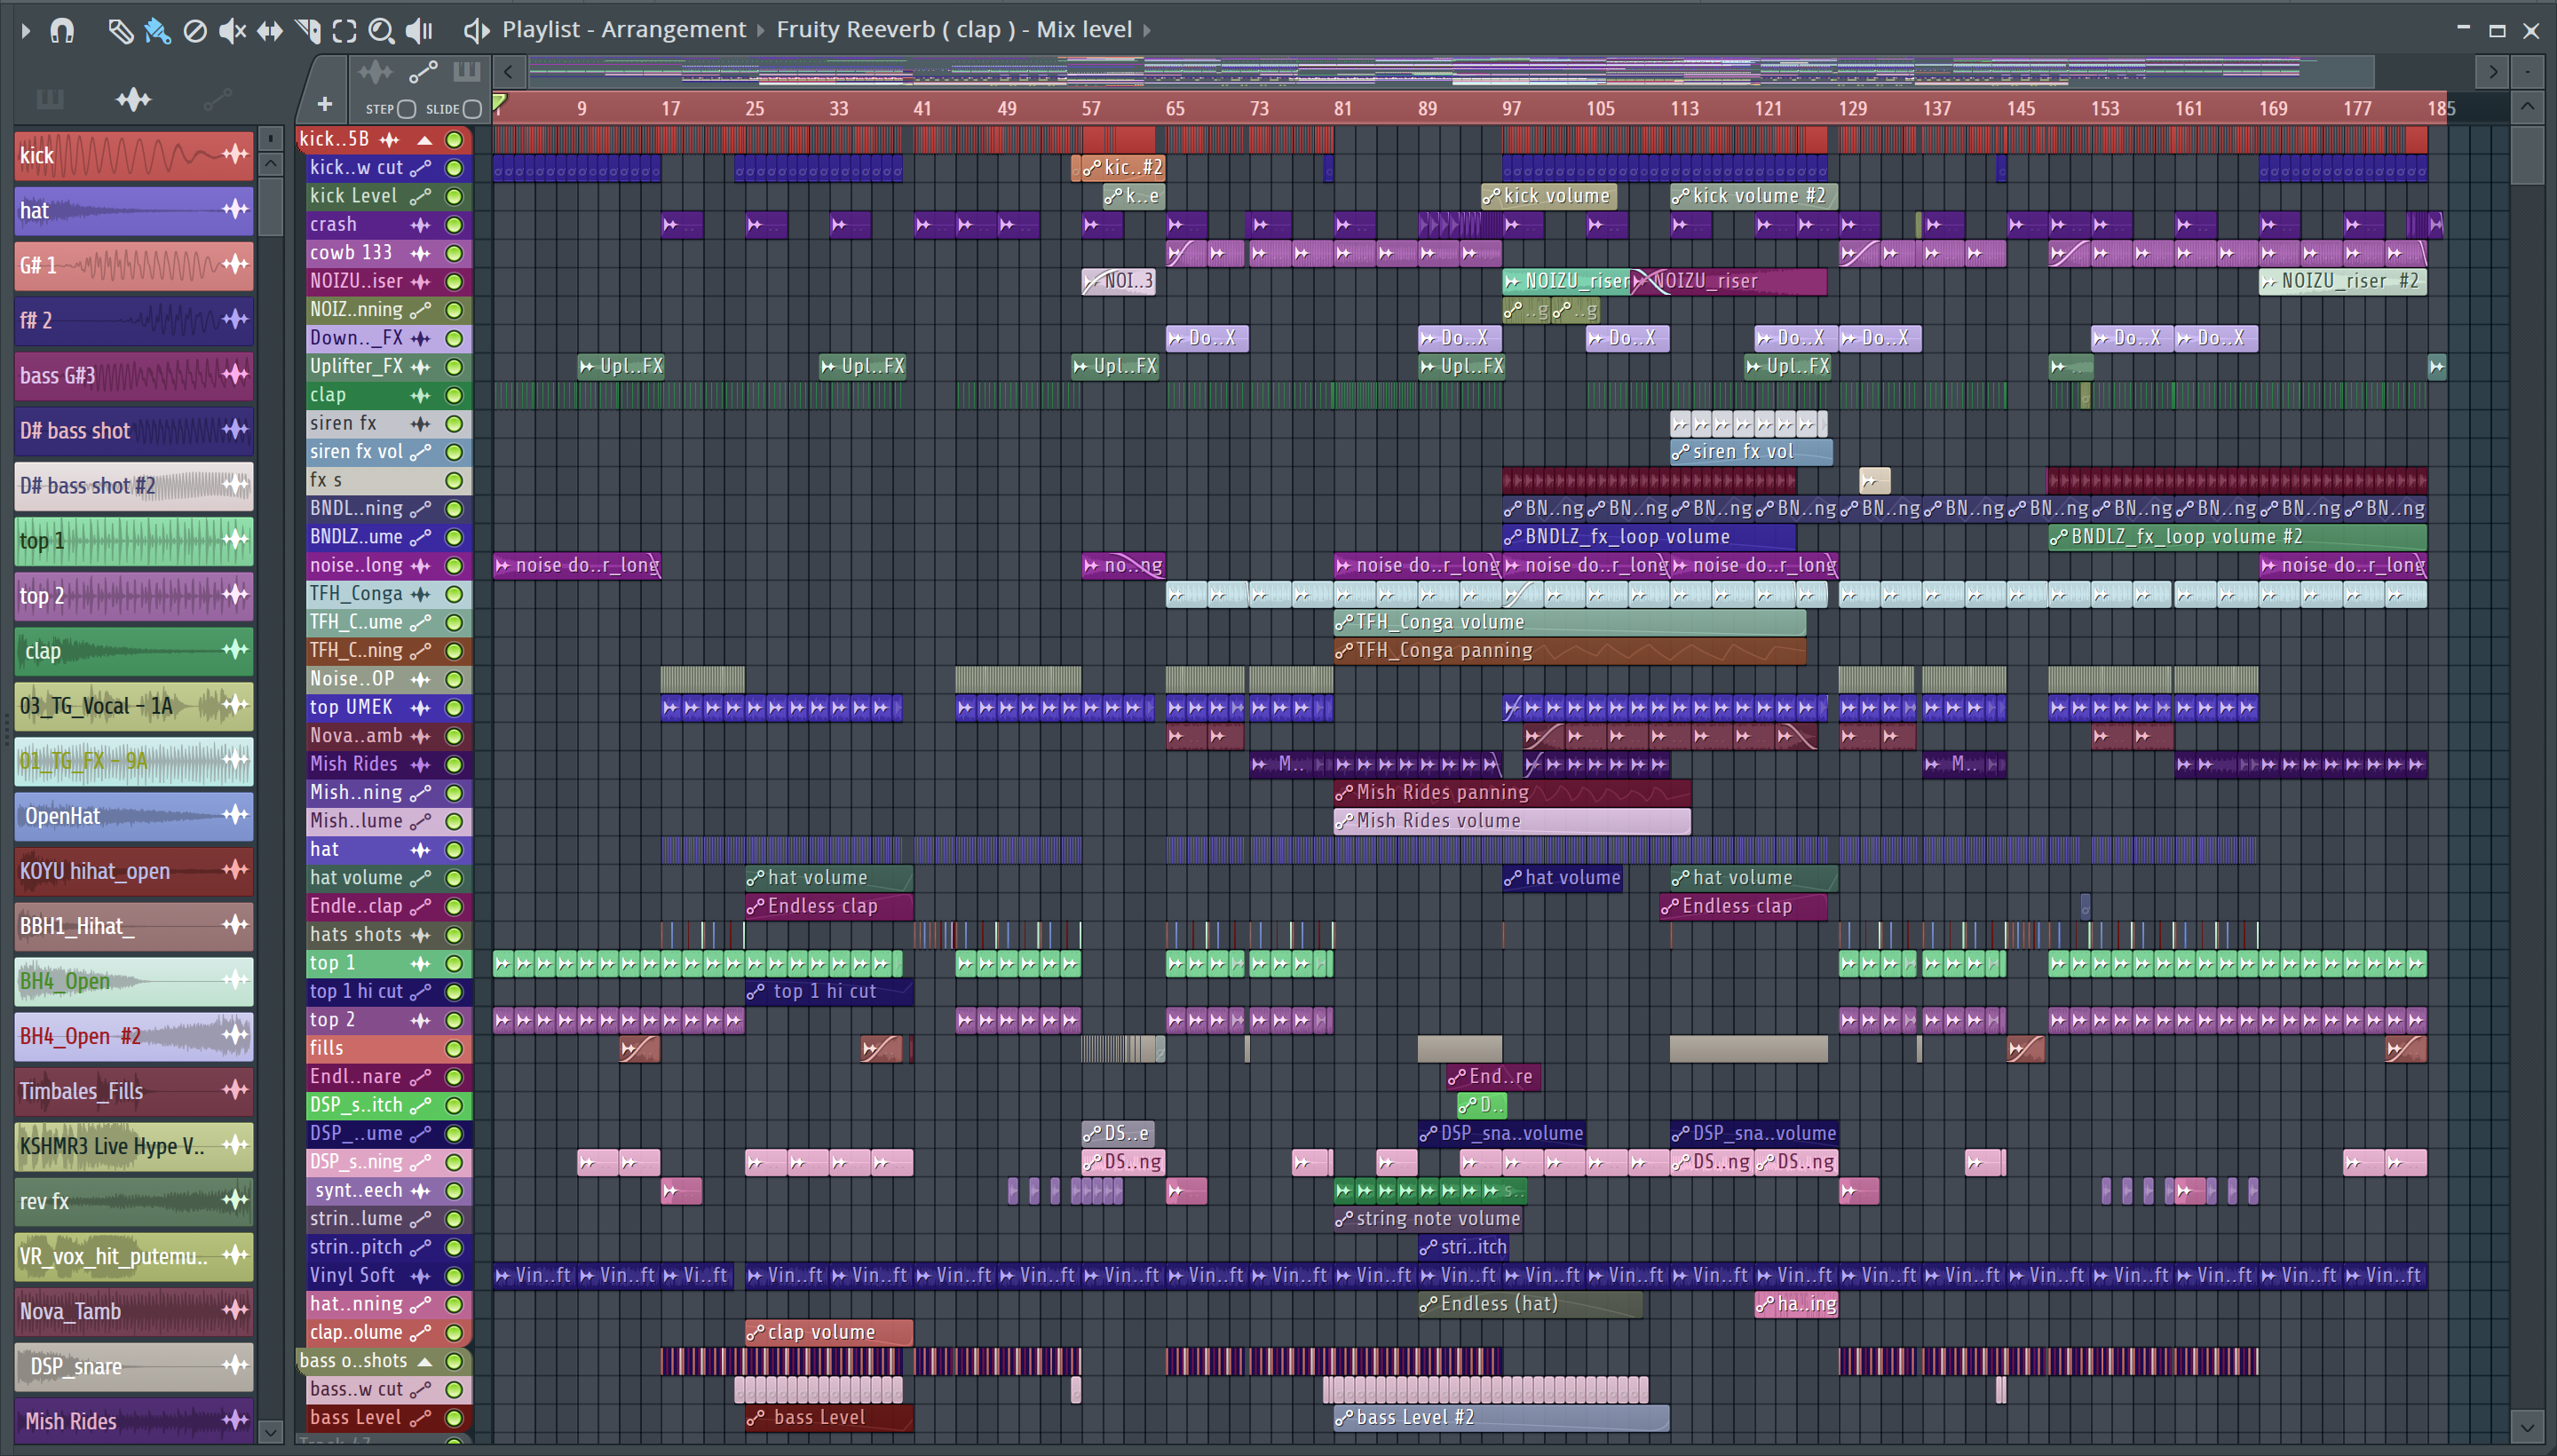Select the Playback speaker tool
This screenshot has width=2557, height=1456.
419,31
